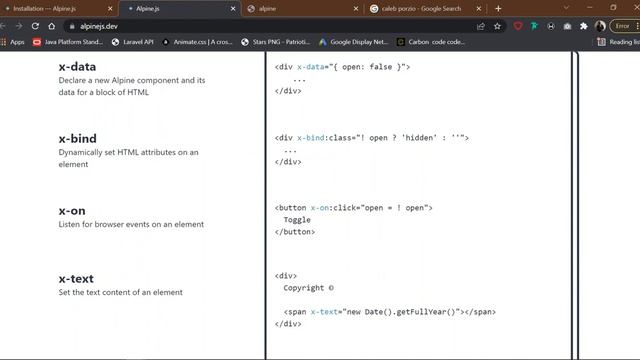The width and height of the screenshot is (640, 360).
Task: Open the tab search dropdown arrow
Action: [x=566, y=8]
